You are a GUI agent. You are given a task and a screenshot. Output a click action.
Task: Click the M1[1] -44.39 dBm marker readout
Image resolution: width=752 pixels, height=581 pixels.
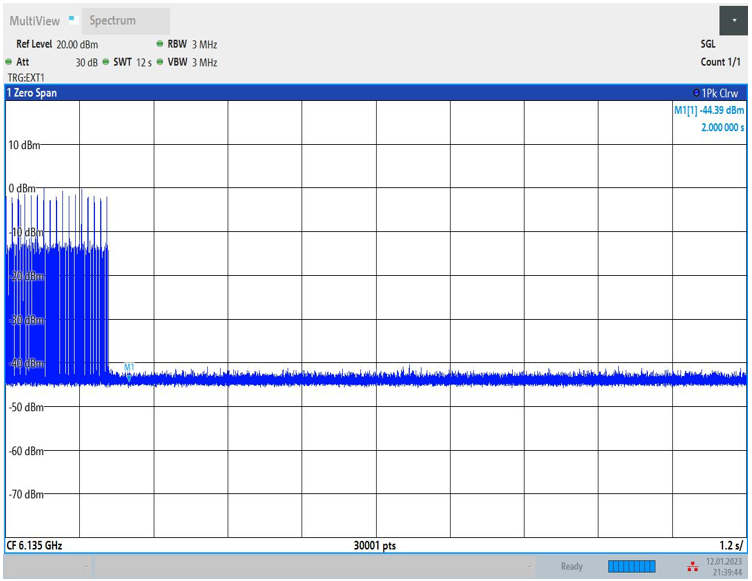click(709, 110)
